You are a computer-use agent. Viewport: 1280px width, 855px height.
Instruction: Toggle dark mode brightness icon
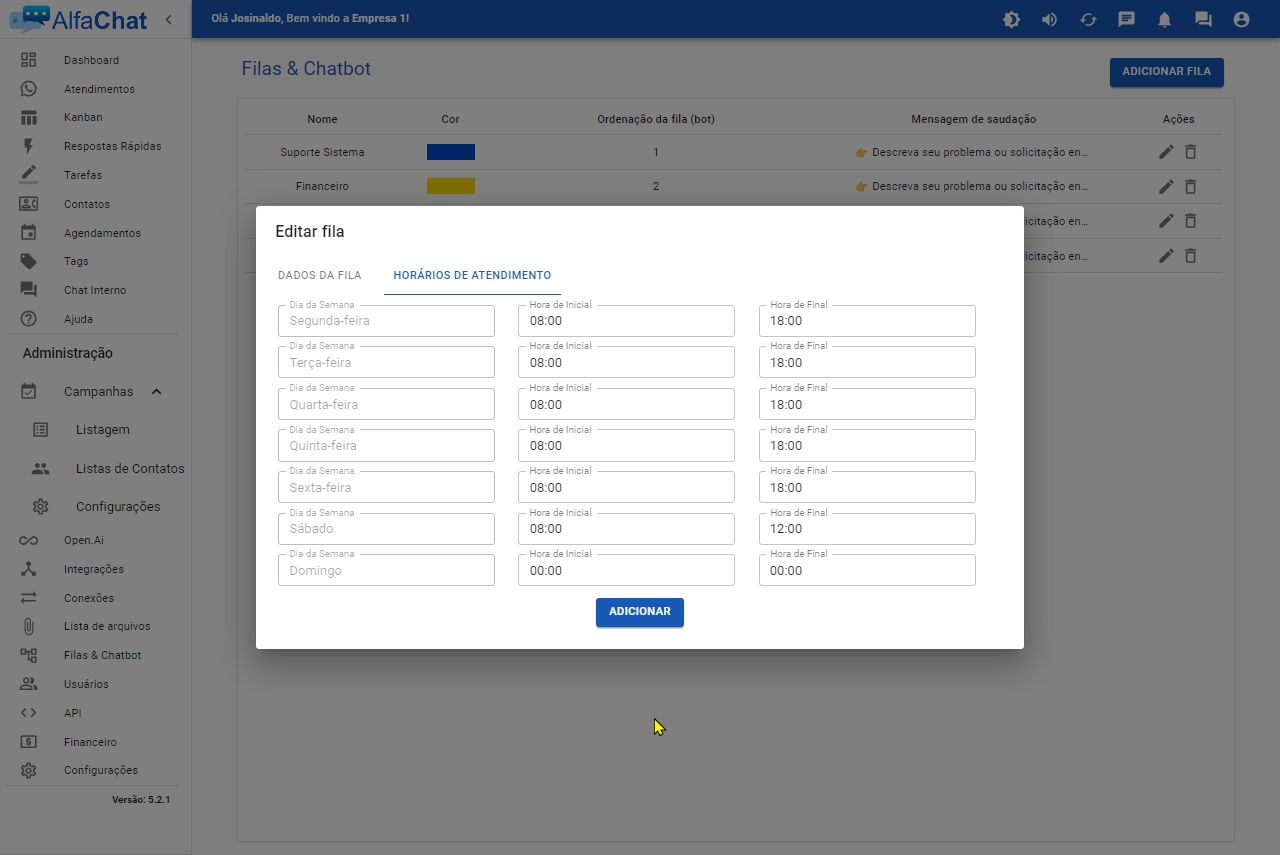(x=1011, y=19)
